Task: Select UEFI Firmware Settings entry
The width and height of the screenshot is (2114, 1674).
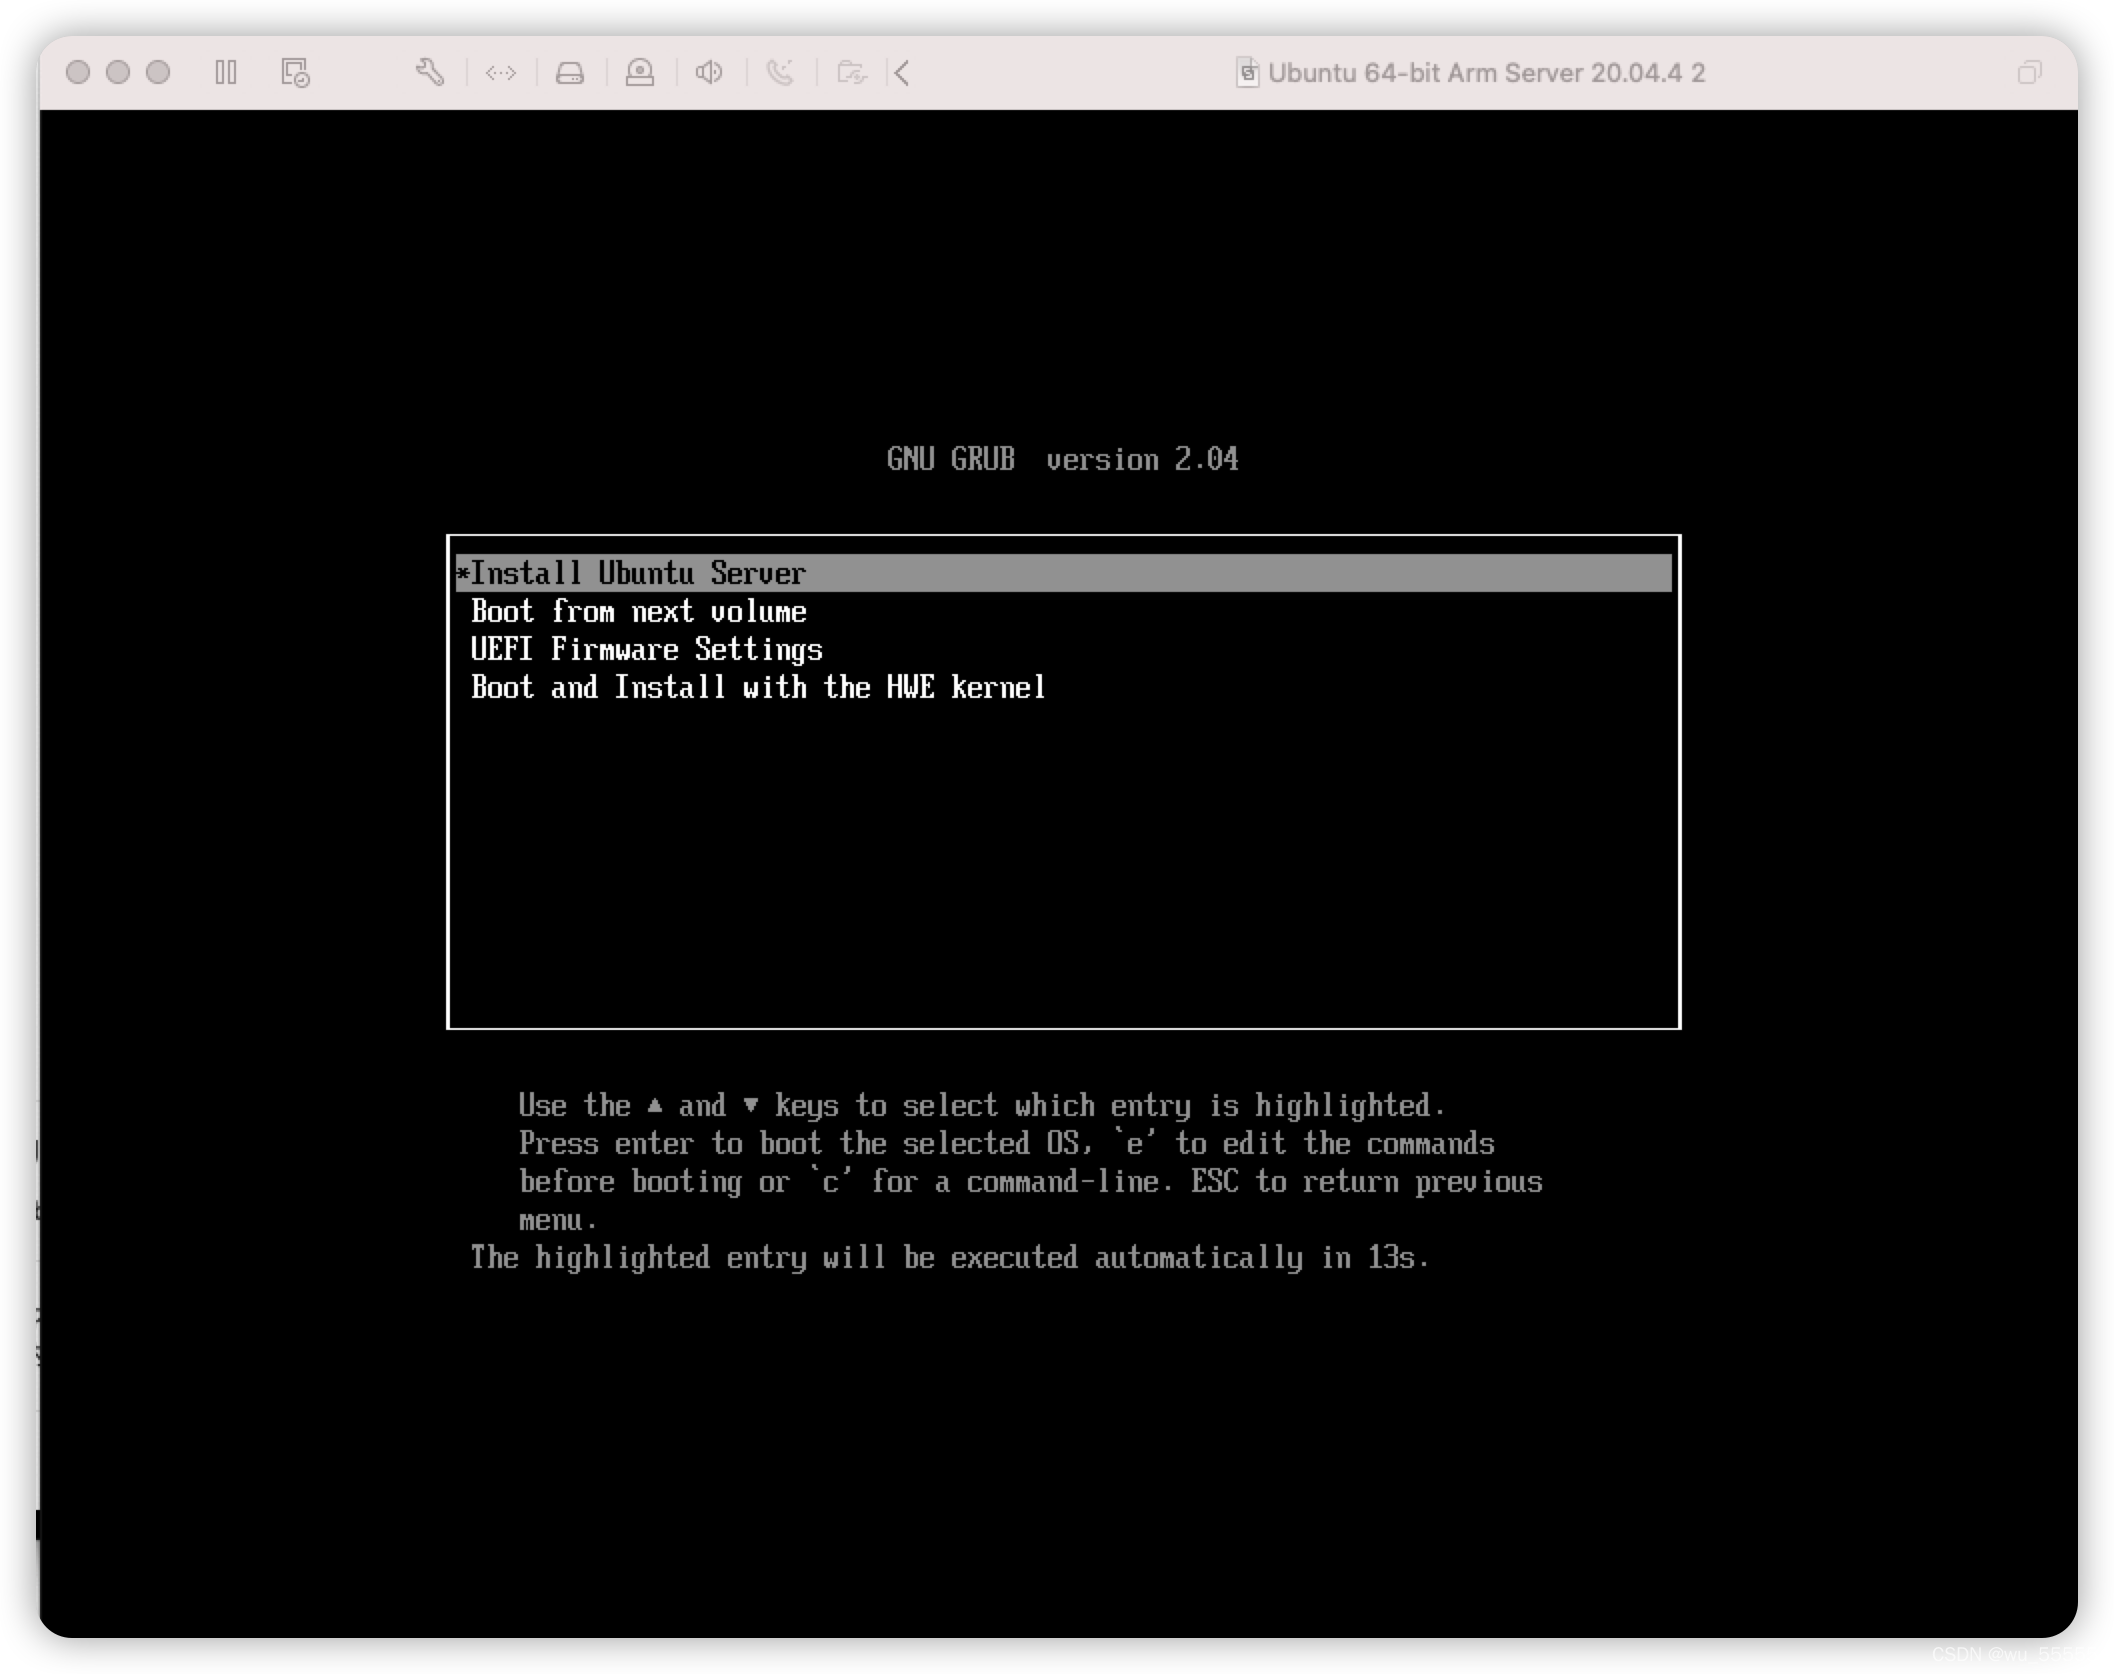Action: tap(1063, 649)
